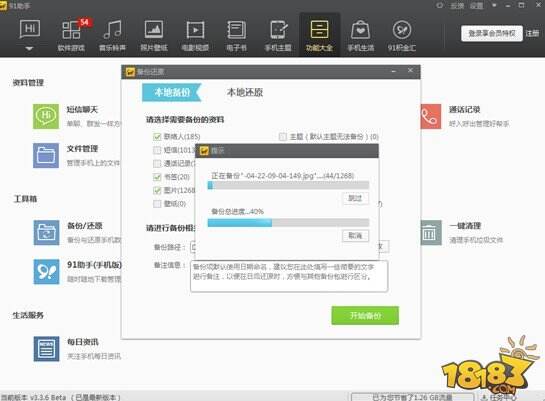Click 登录享会员特权 login button
This screenshot has width=545, height=401.
492,33
